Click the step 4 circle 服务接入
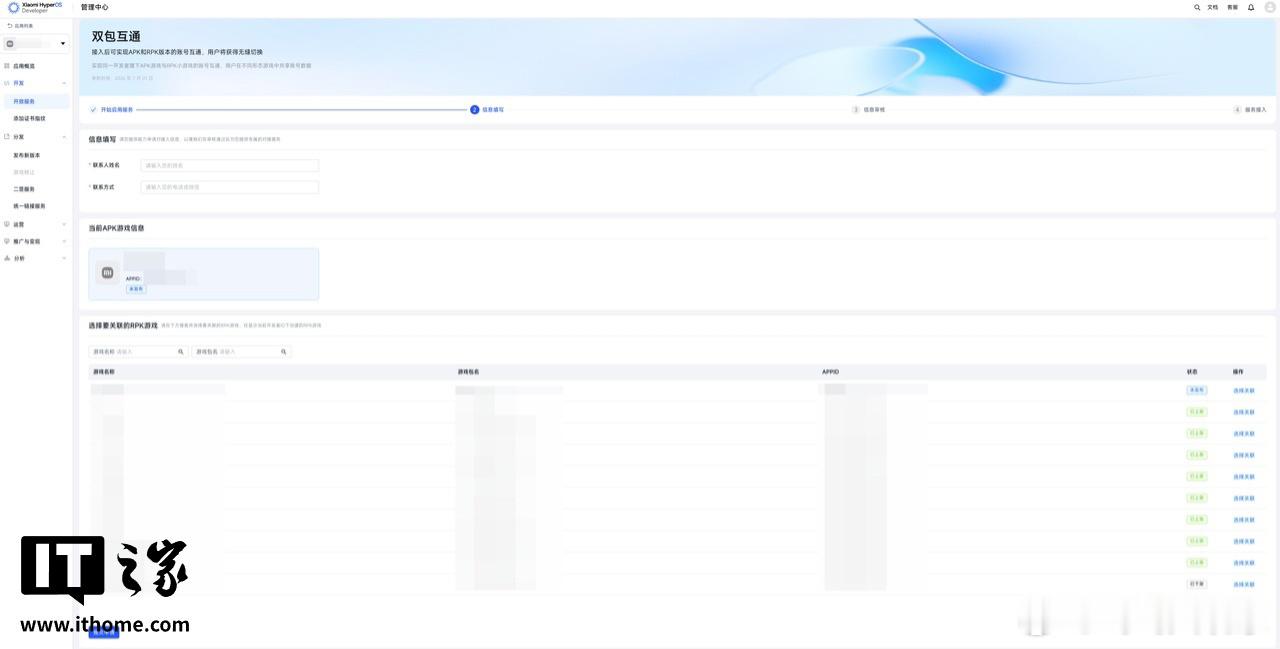 (1237, 110)
